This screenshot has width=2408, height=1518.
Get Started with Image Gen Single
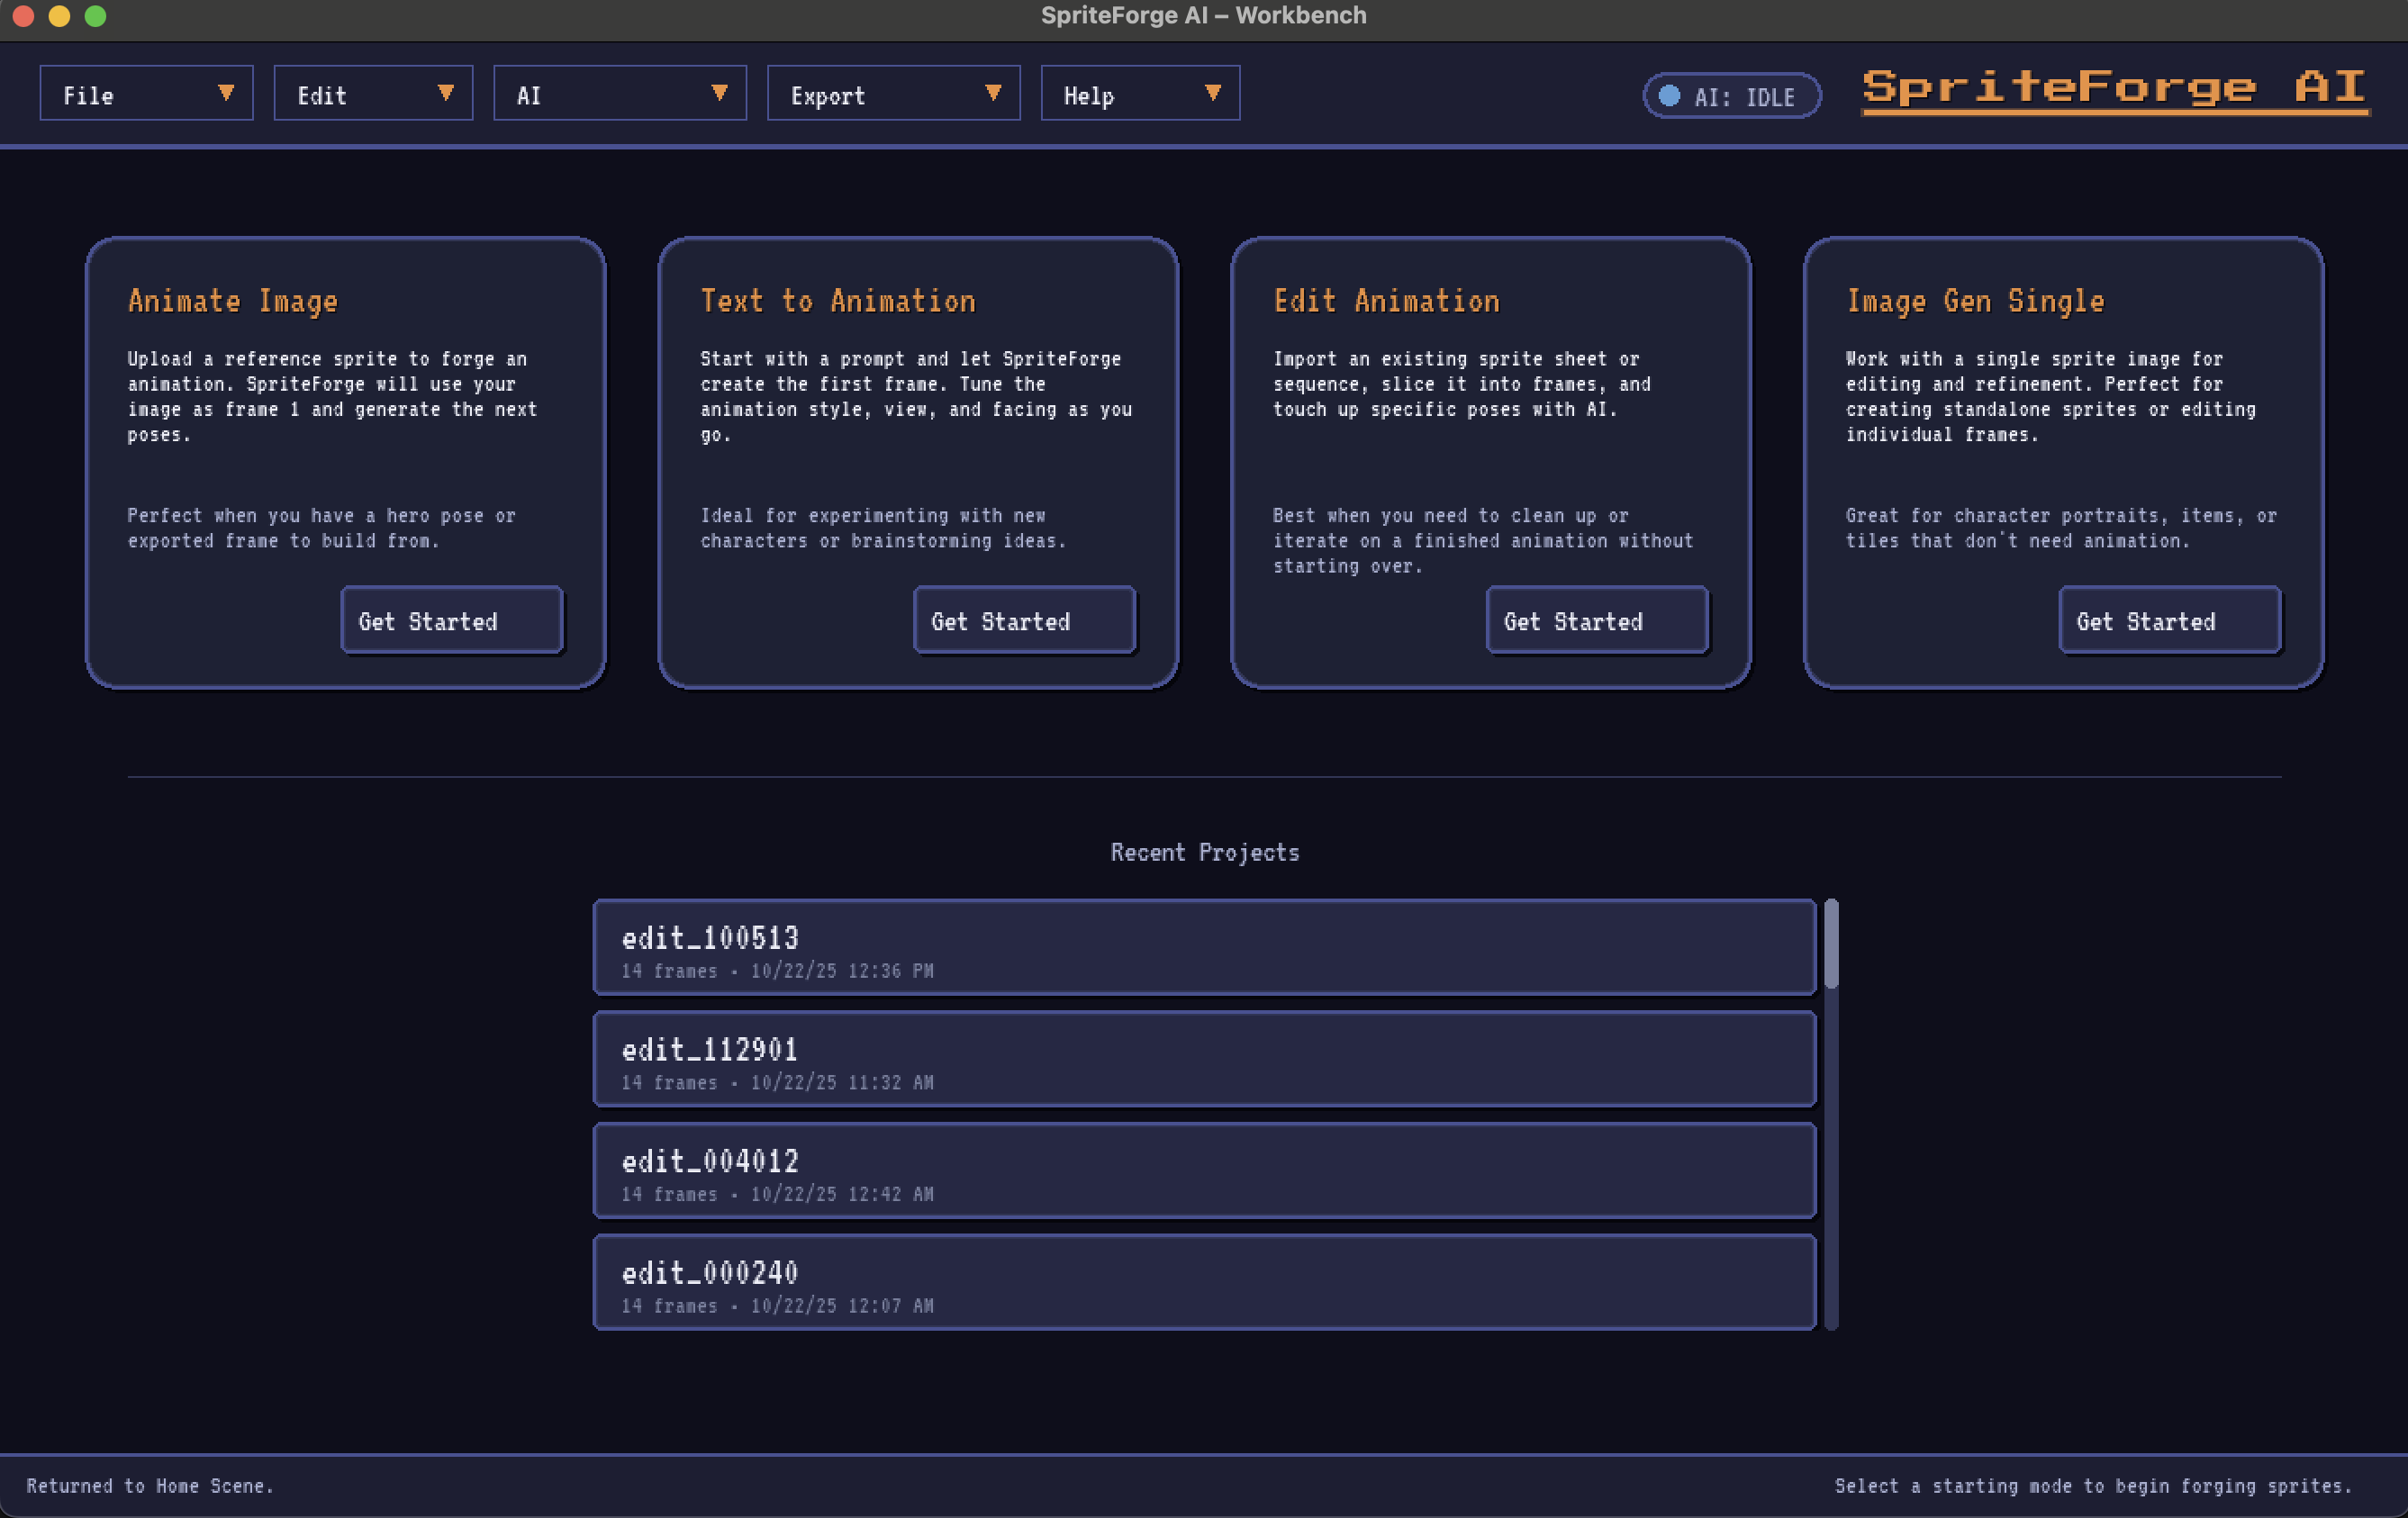[x=2169, y=620]
